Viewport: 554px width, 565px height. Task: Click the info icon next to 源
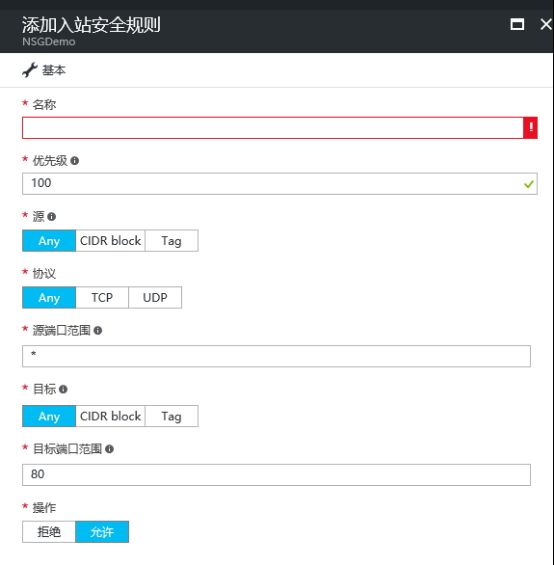52,217
